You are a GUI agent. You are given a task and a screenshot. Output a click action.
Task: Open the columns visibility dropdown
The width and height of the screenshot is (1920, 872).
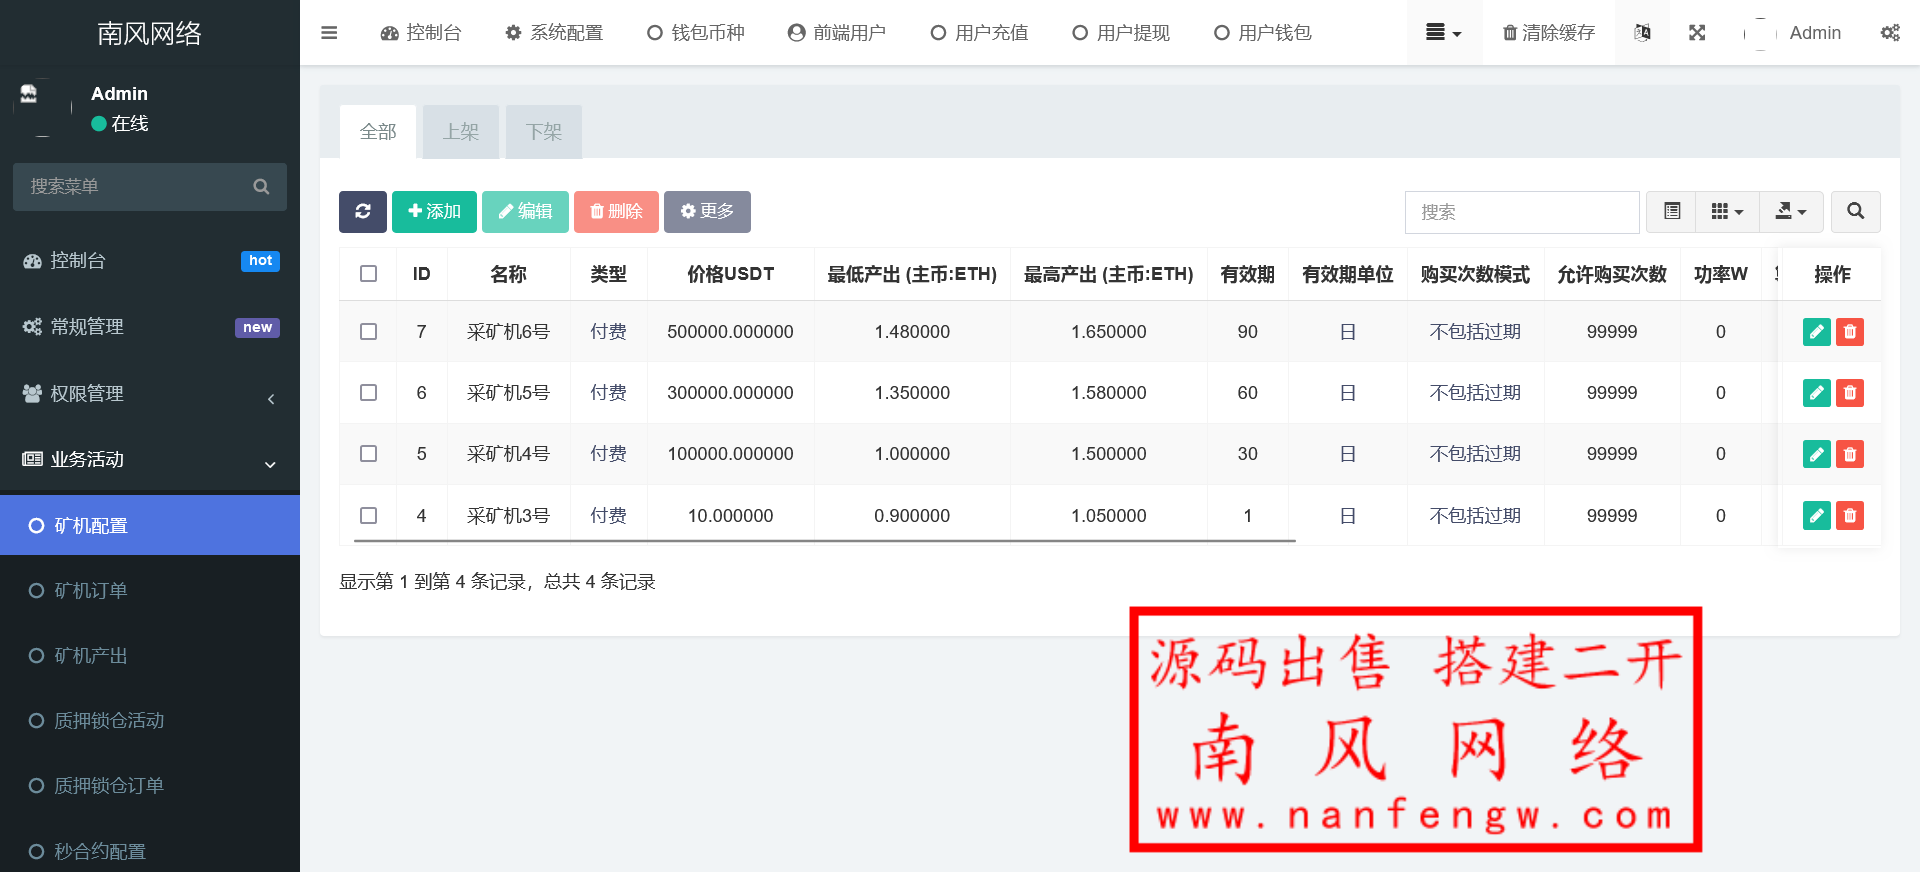pos(1727,212)
